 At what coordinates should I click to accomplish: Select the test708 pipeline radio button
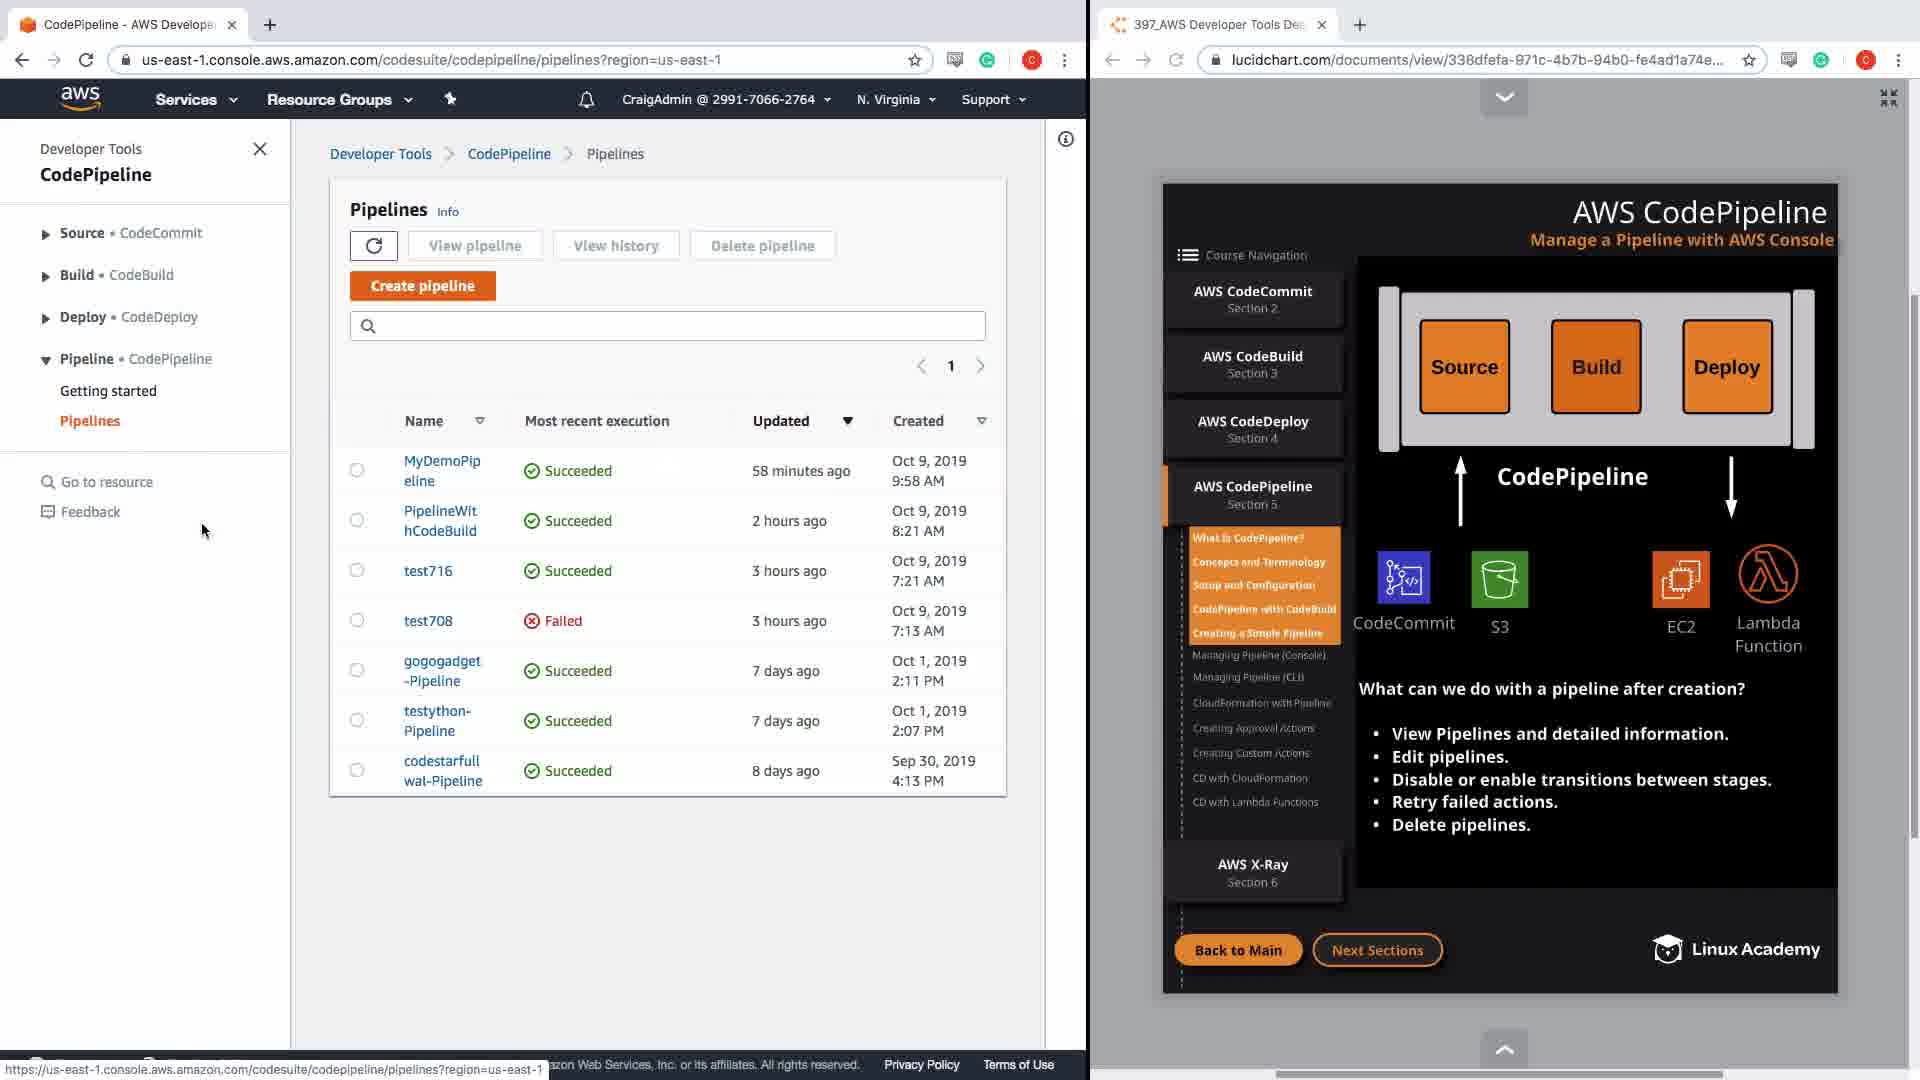(x=357, y=620)
